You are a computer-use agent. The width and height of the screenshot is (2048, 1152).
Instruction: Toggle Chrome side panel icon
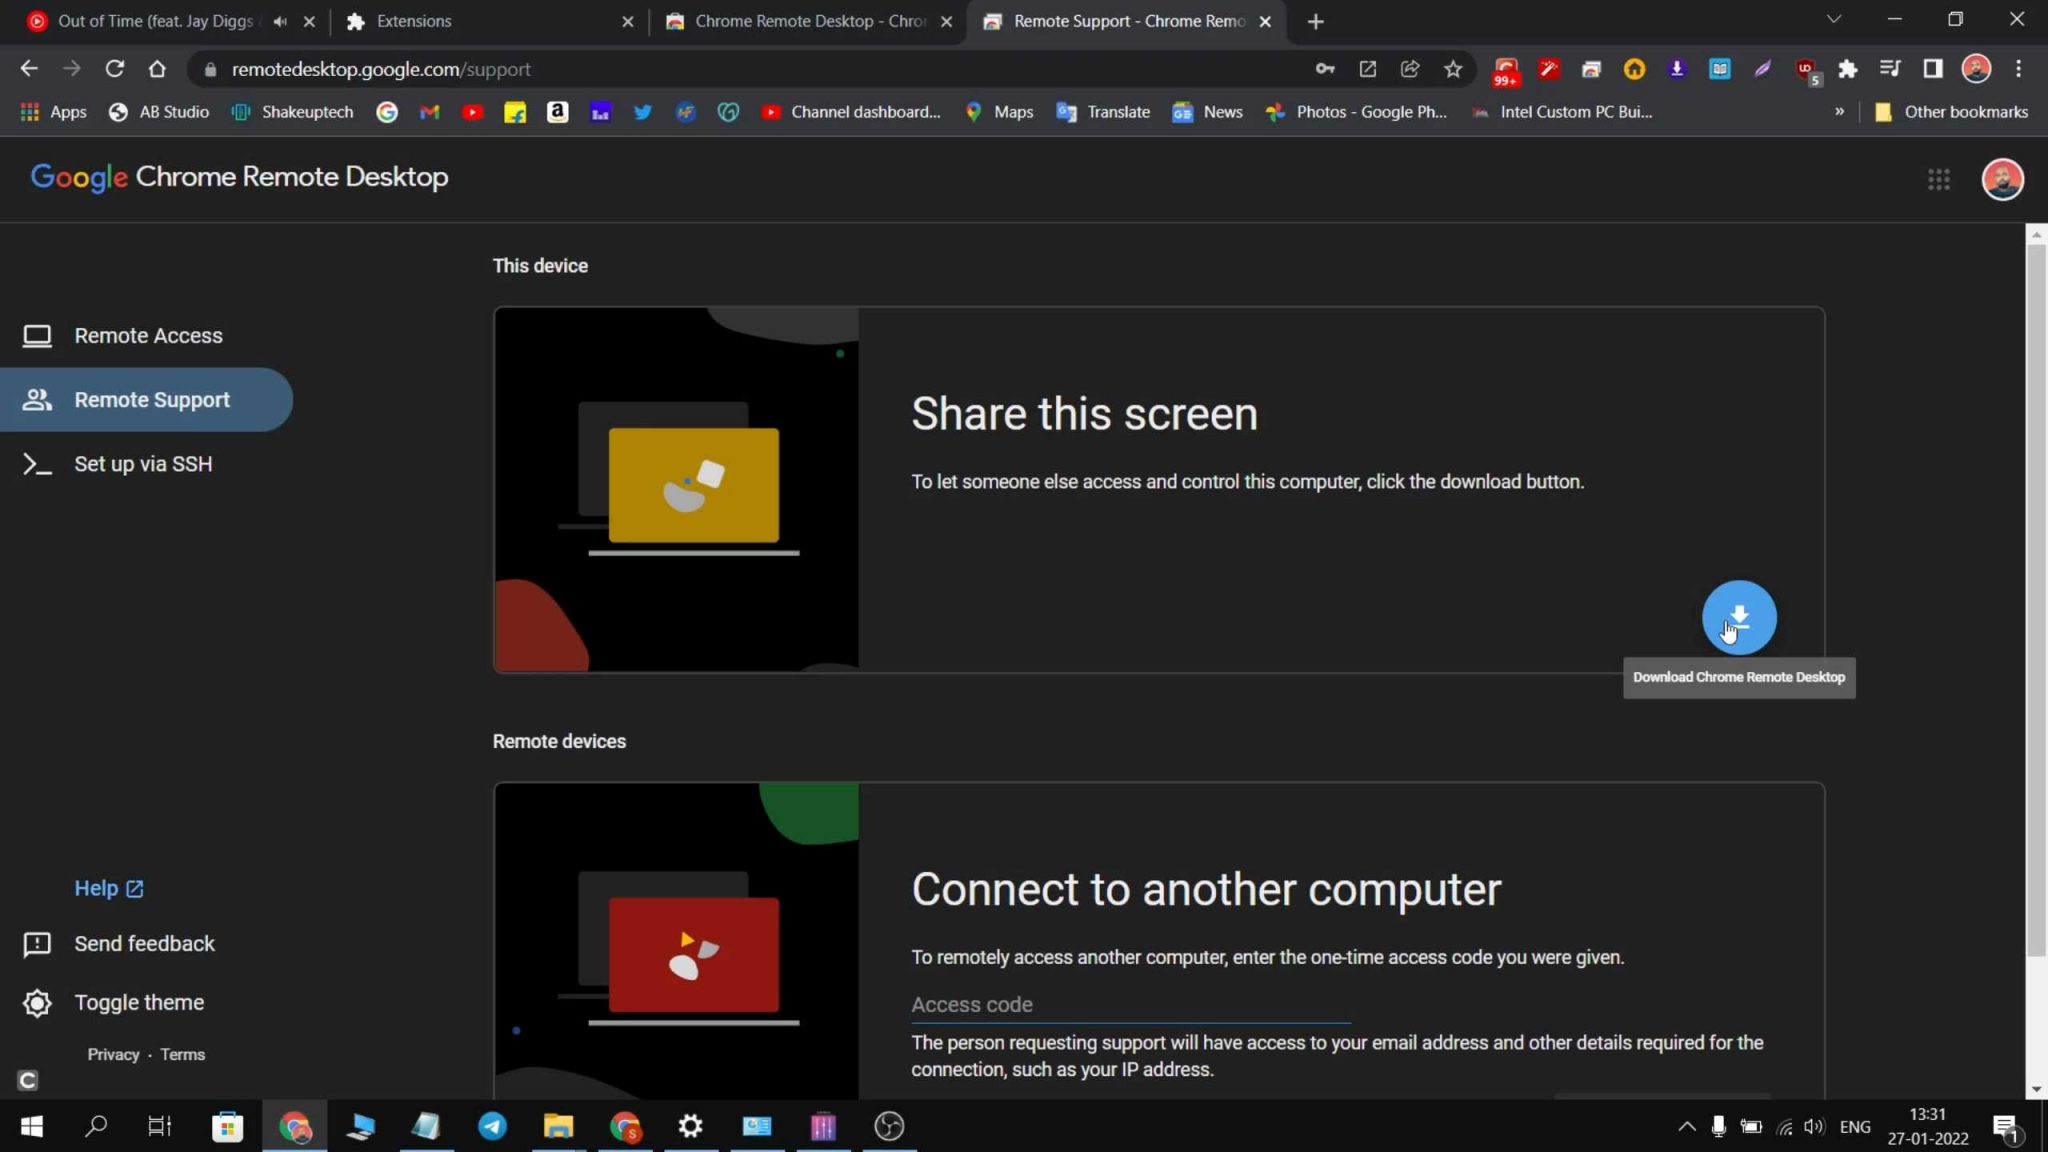click(1932, 69)
